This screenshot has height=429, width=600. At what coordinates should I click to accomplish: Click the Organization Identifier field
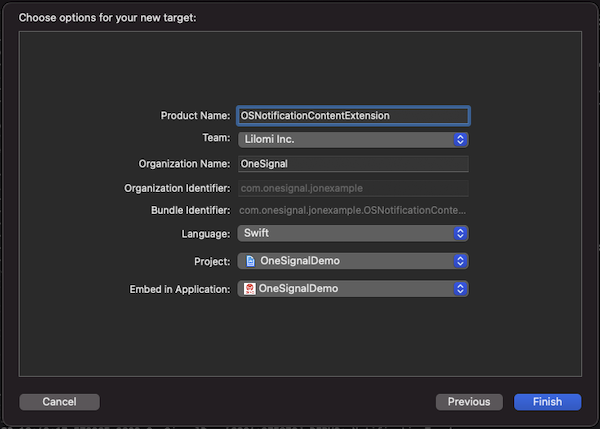(x=353, y=188)
